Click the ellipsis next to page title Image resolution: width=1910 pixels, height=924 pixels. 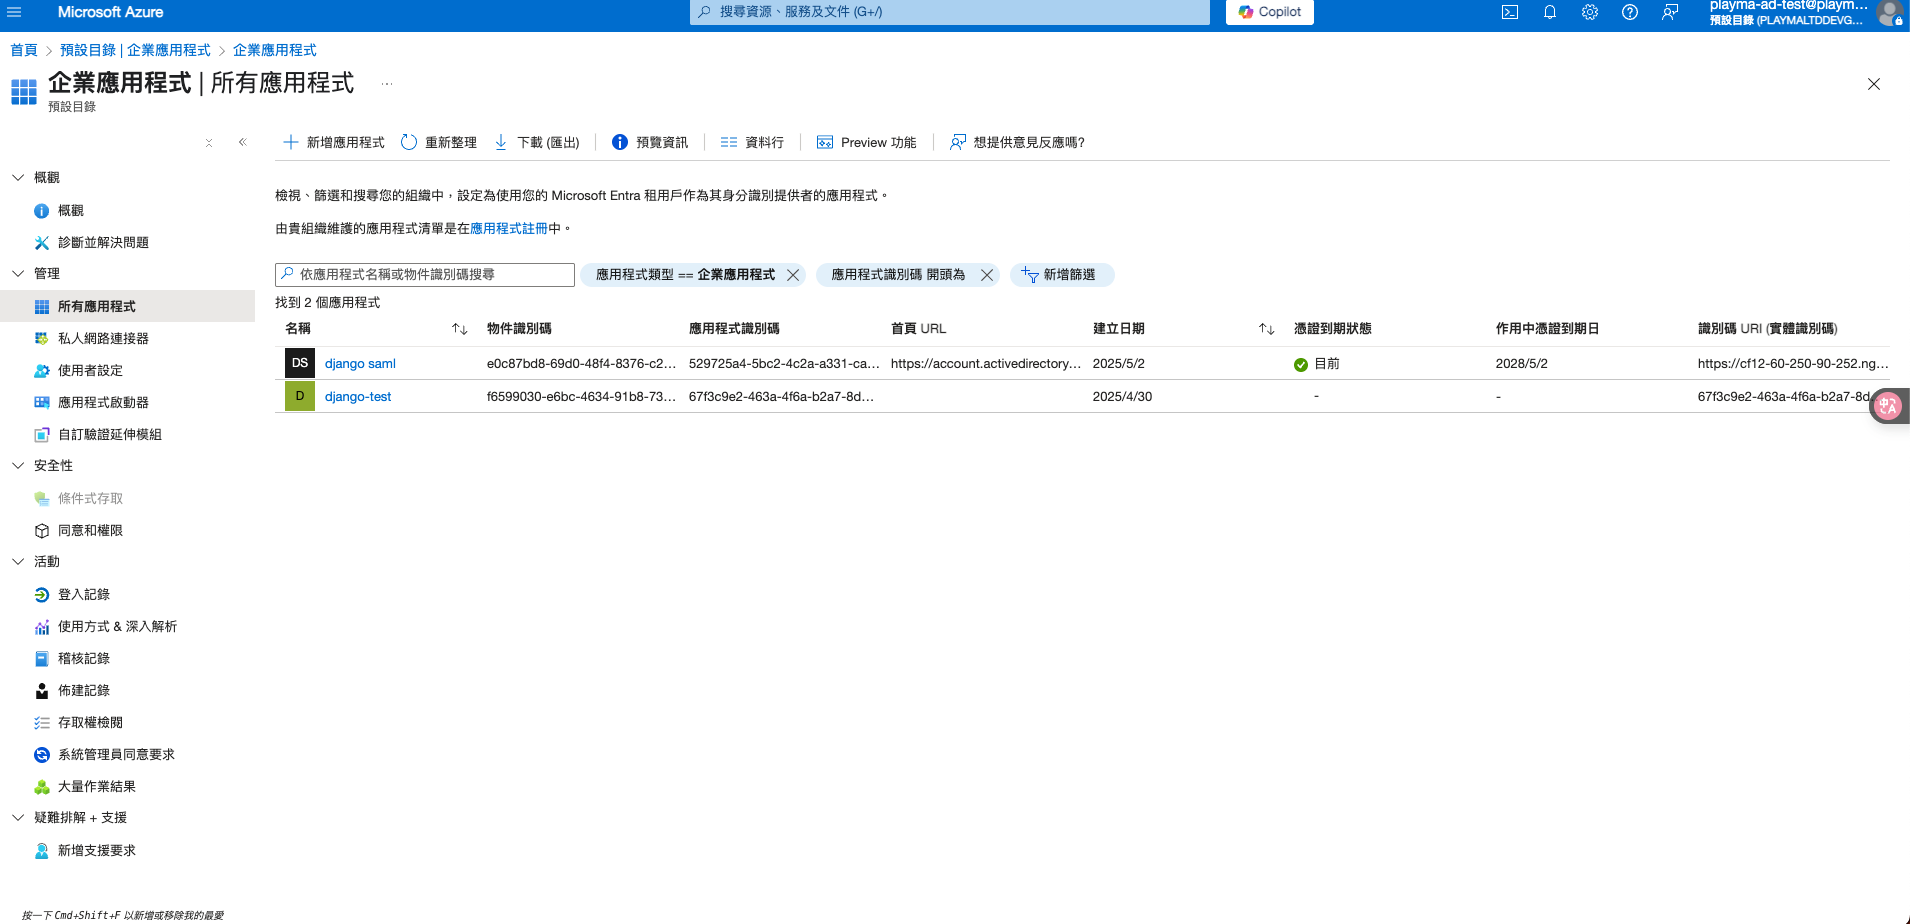[x=387, y=83]
